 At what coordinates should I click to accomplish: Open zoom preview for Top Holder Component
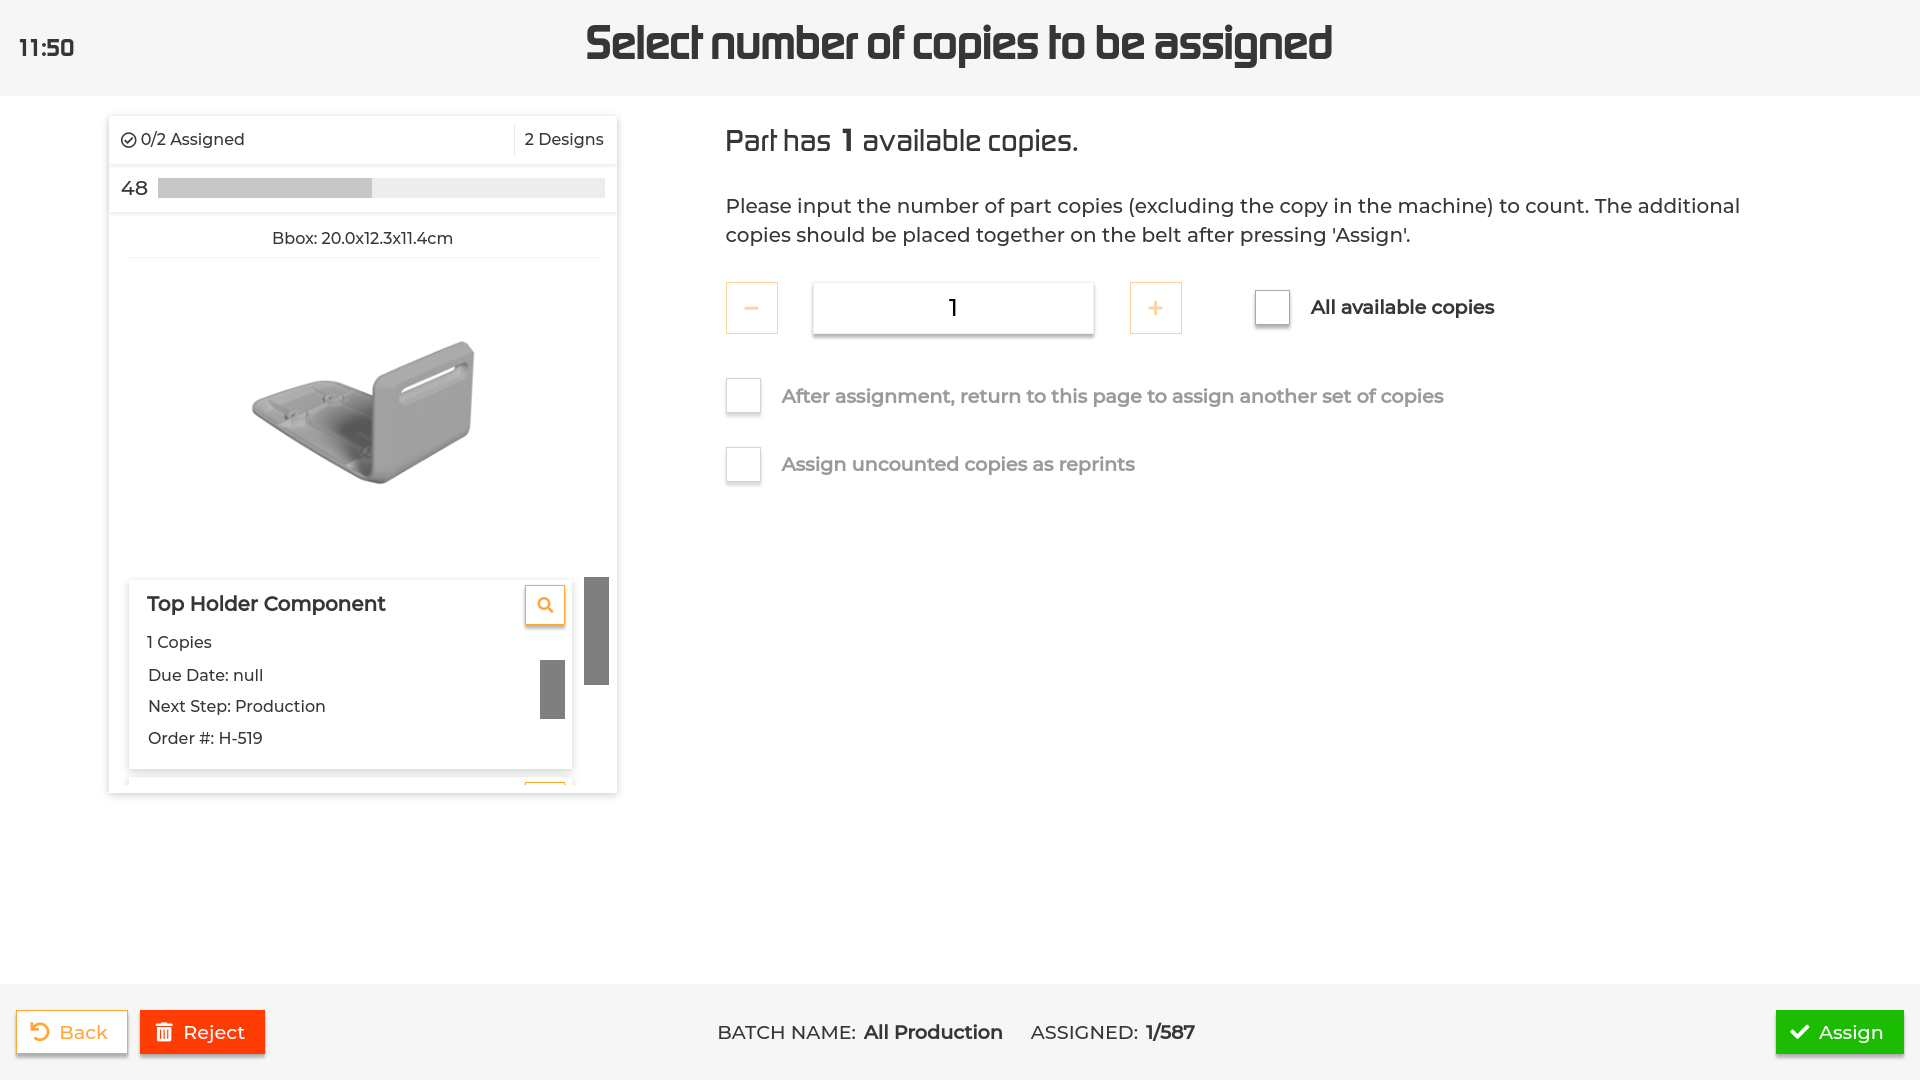545,605
